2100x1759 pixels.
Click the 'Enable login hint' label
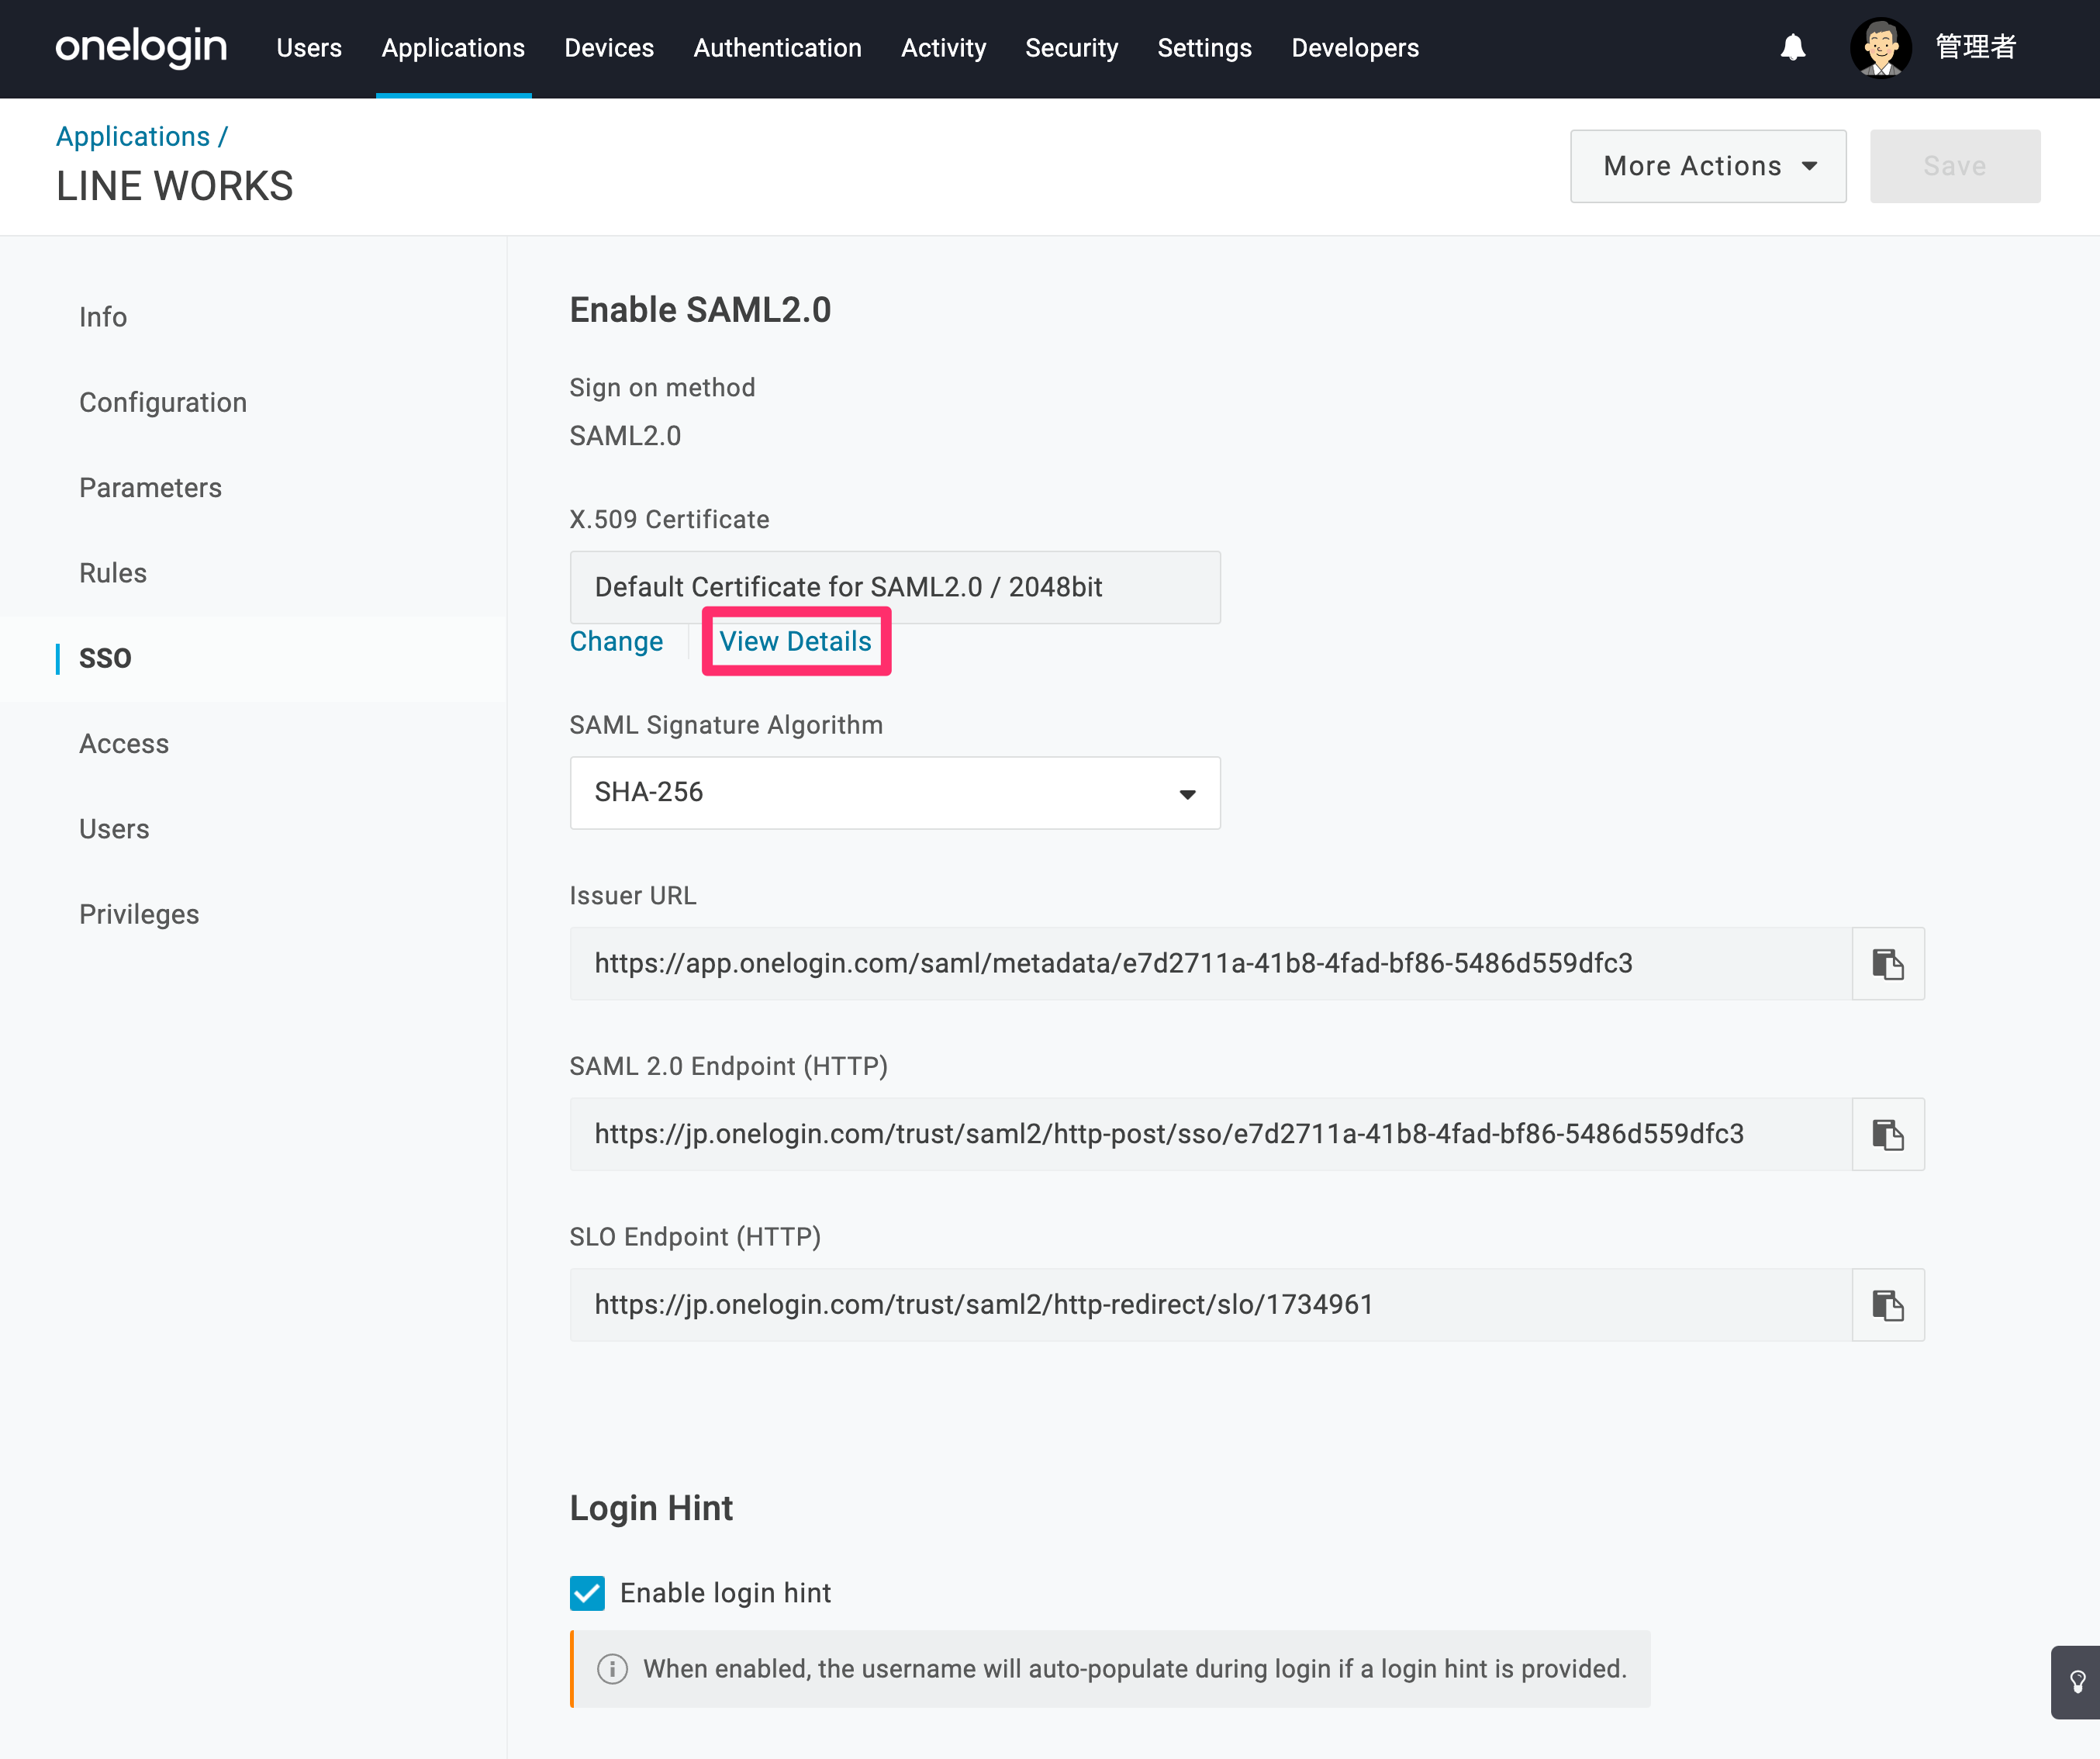[x=725, y=1593]
